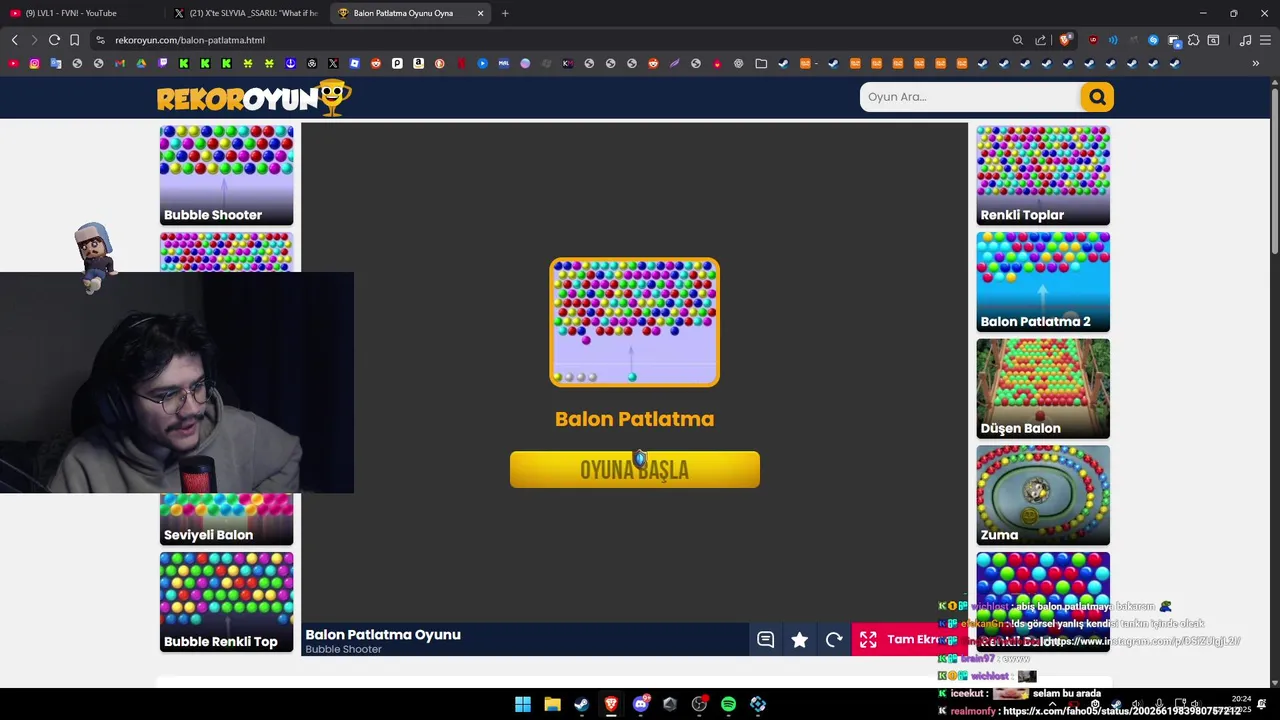Image resolution: width=1280 pixels, height=720 pixels.
Task: Click the orange search magnifier button
Action: (x=1097, y=97)
